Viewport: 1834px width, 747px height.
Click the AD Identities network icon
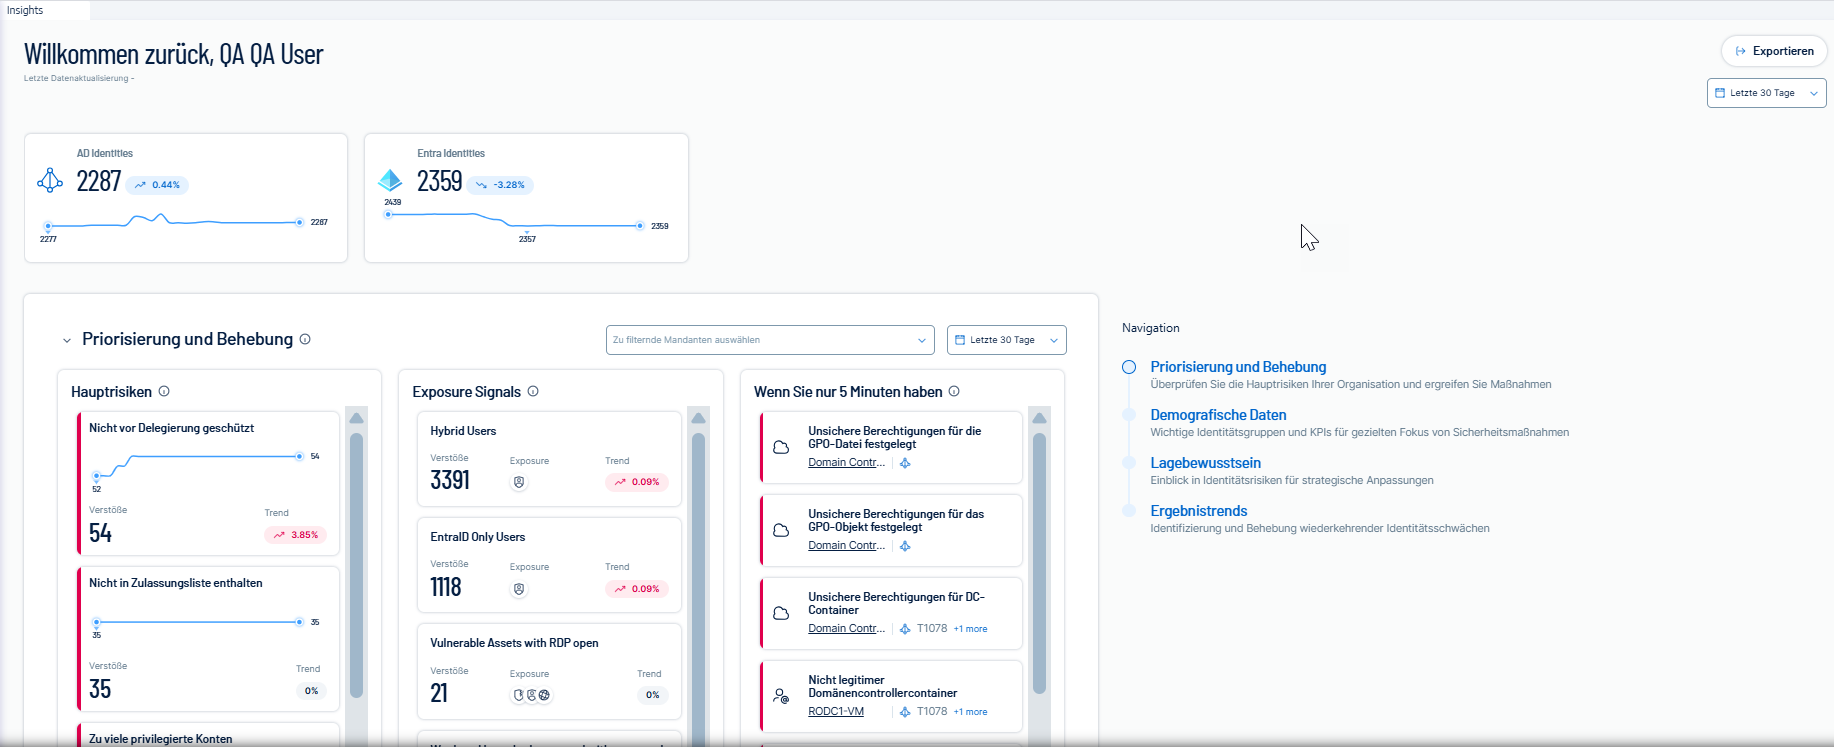50,181
